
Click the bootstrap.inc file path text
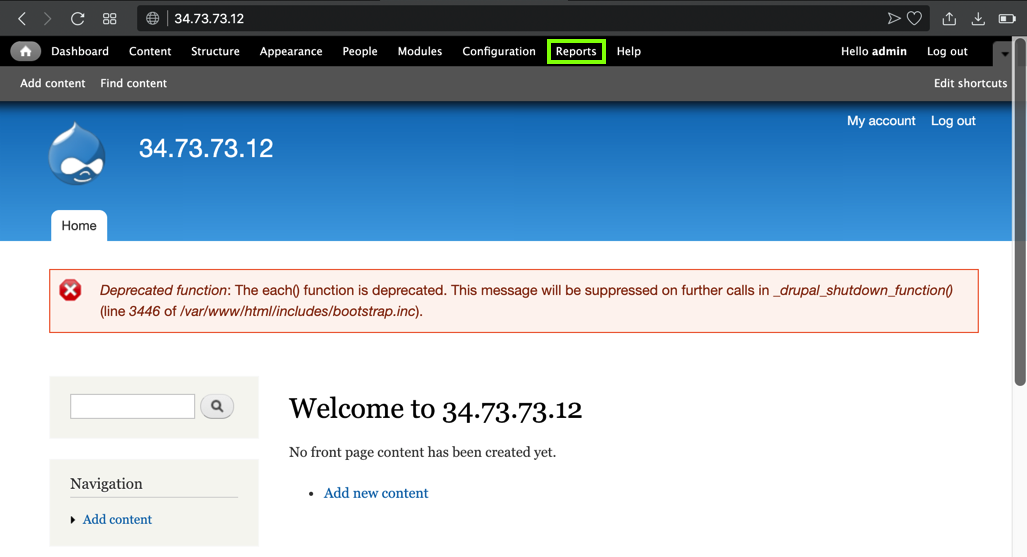(x=298, y=311)
